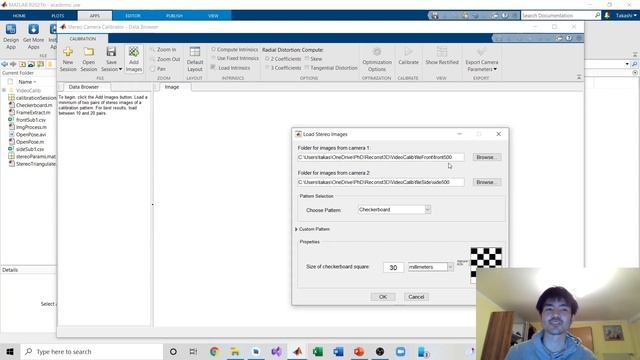Viewport: 640px width, 360px height.
Task: Click the Zoom Out tool
Action: (165, 59)
